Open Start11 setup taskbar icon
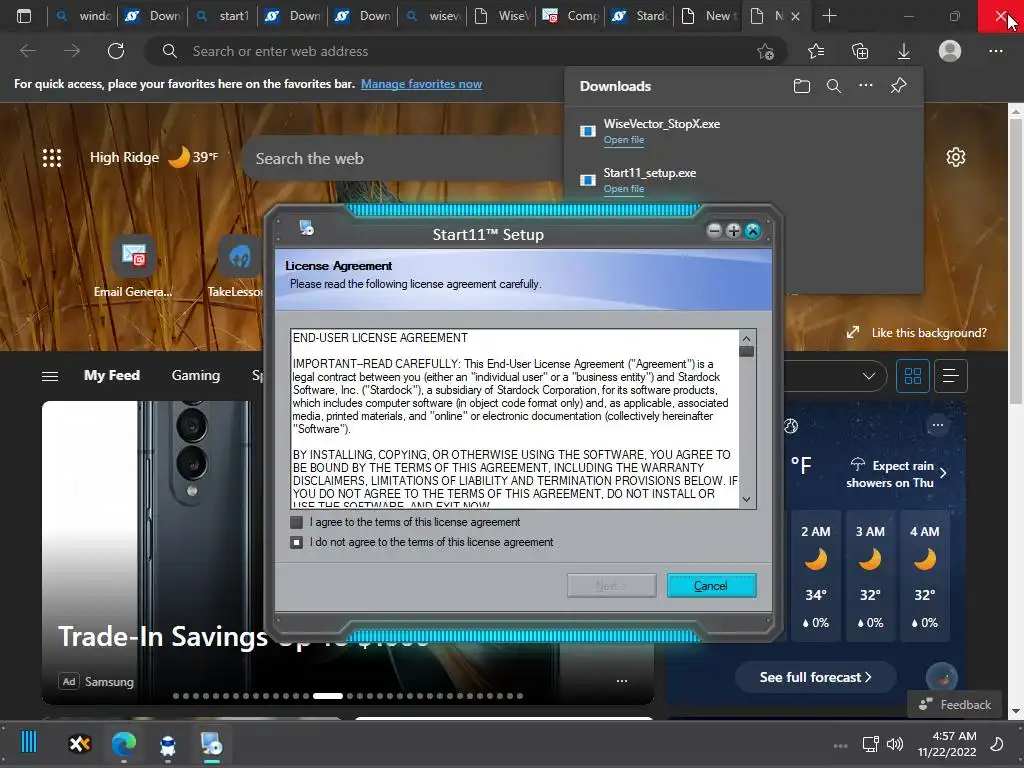This screenshot has width=1024, height=768. click(x=212, y=744)
